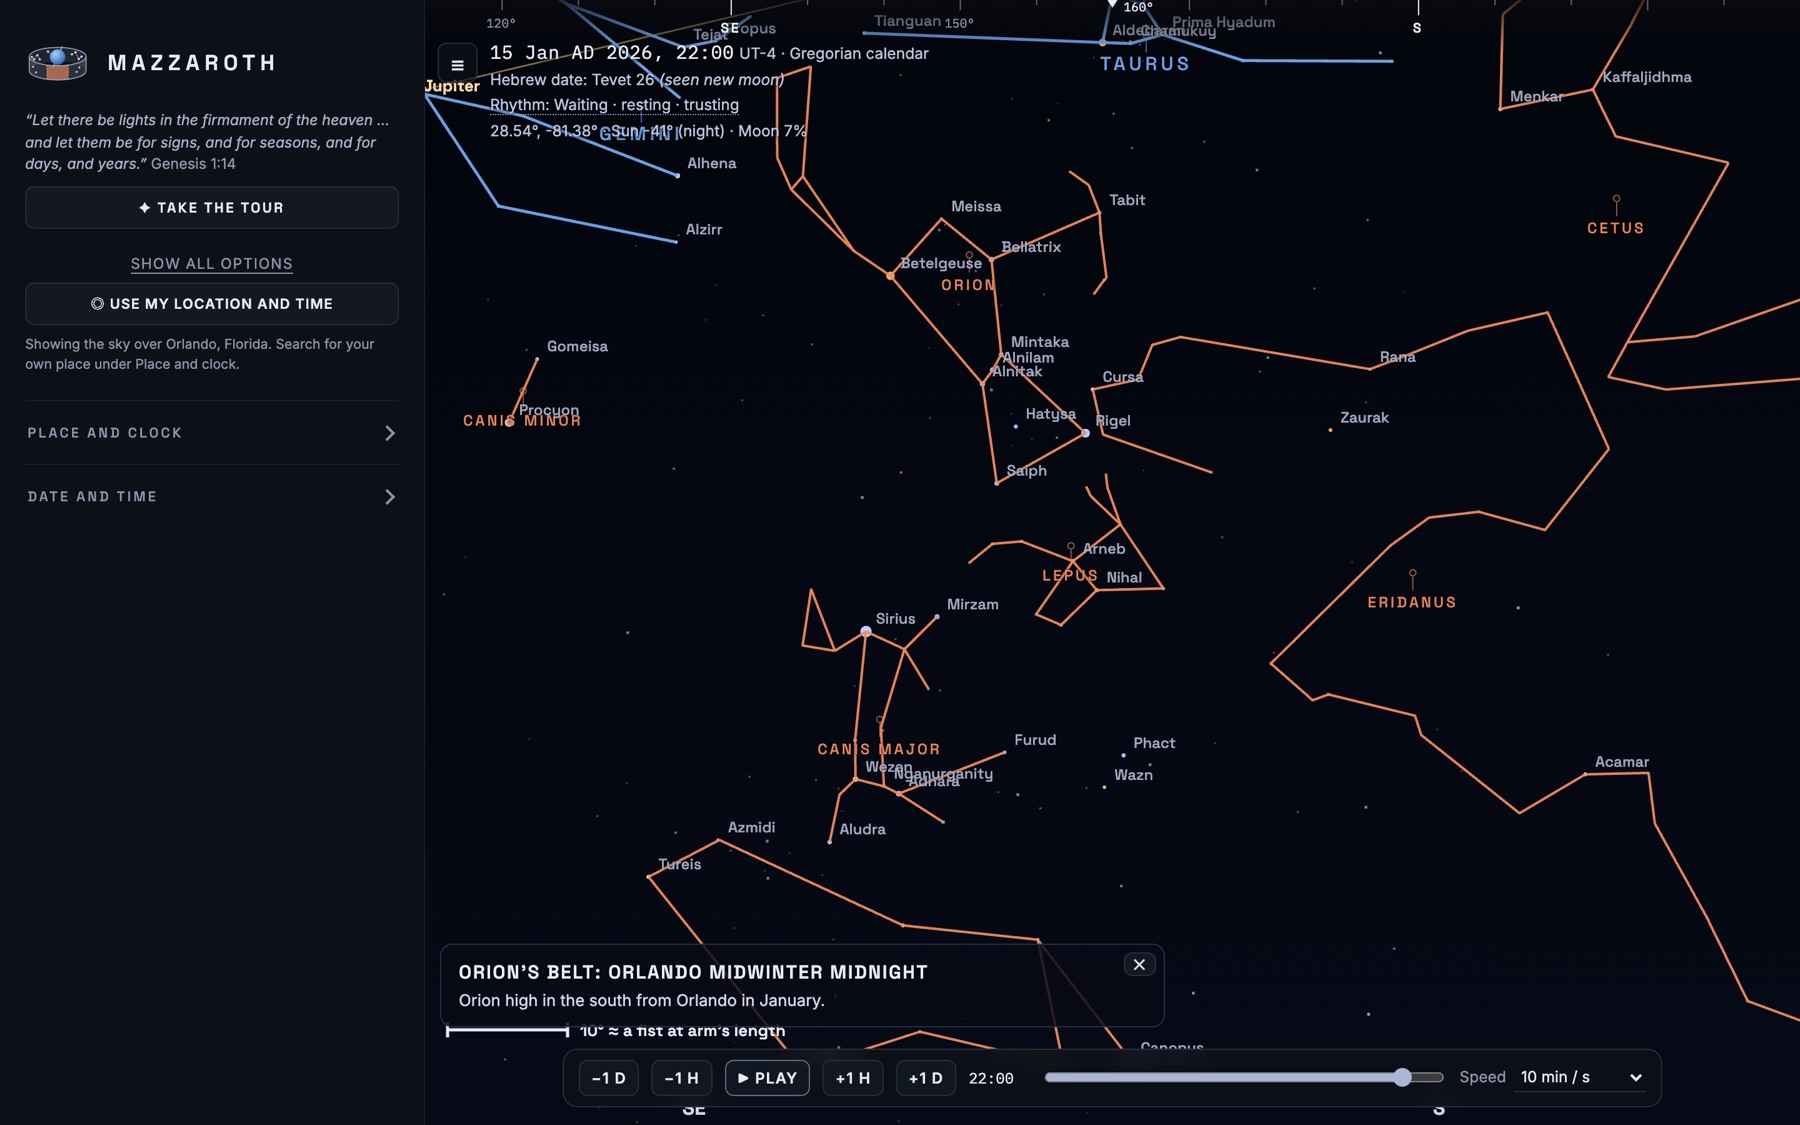The image size is (1800, 1125).
Task: Advance one hour with +1 H
Action: point(853,1078)
